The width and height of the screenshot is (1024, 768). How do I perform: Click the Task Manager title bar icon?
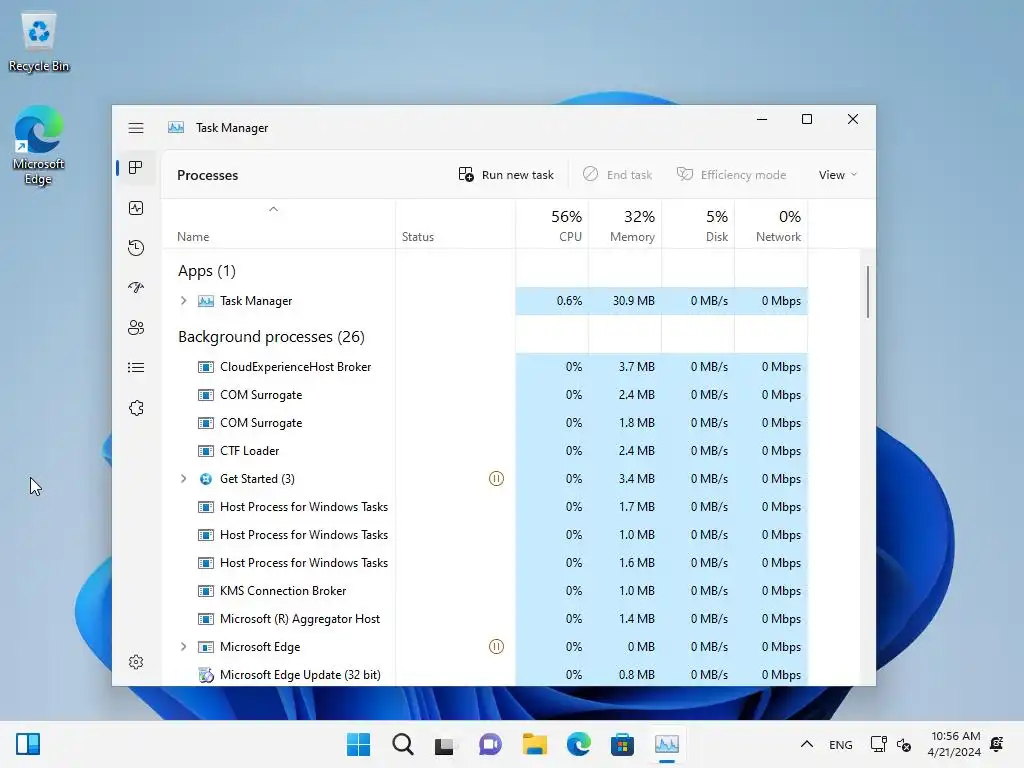click(176, 127)
